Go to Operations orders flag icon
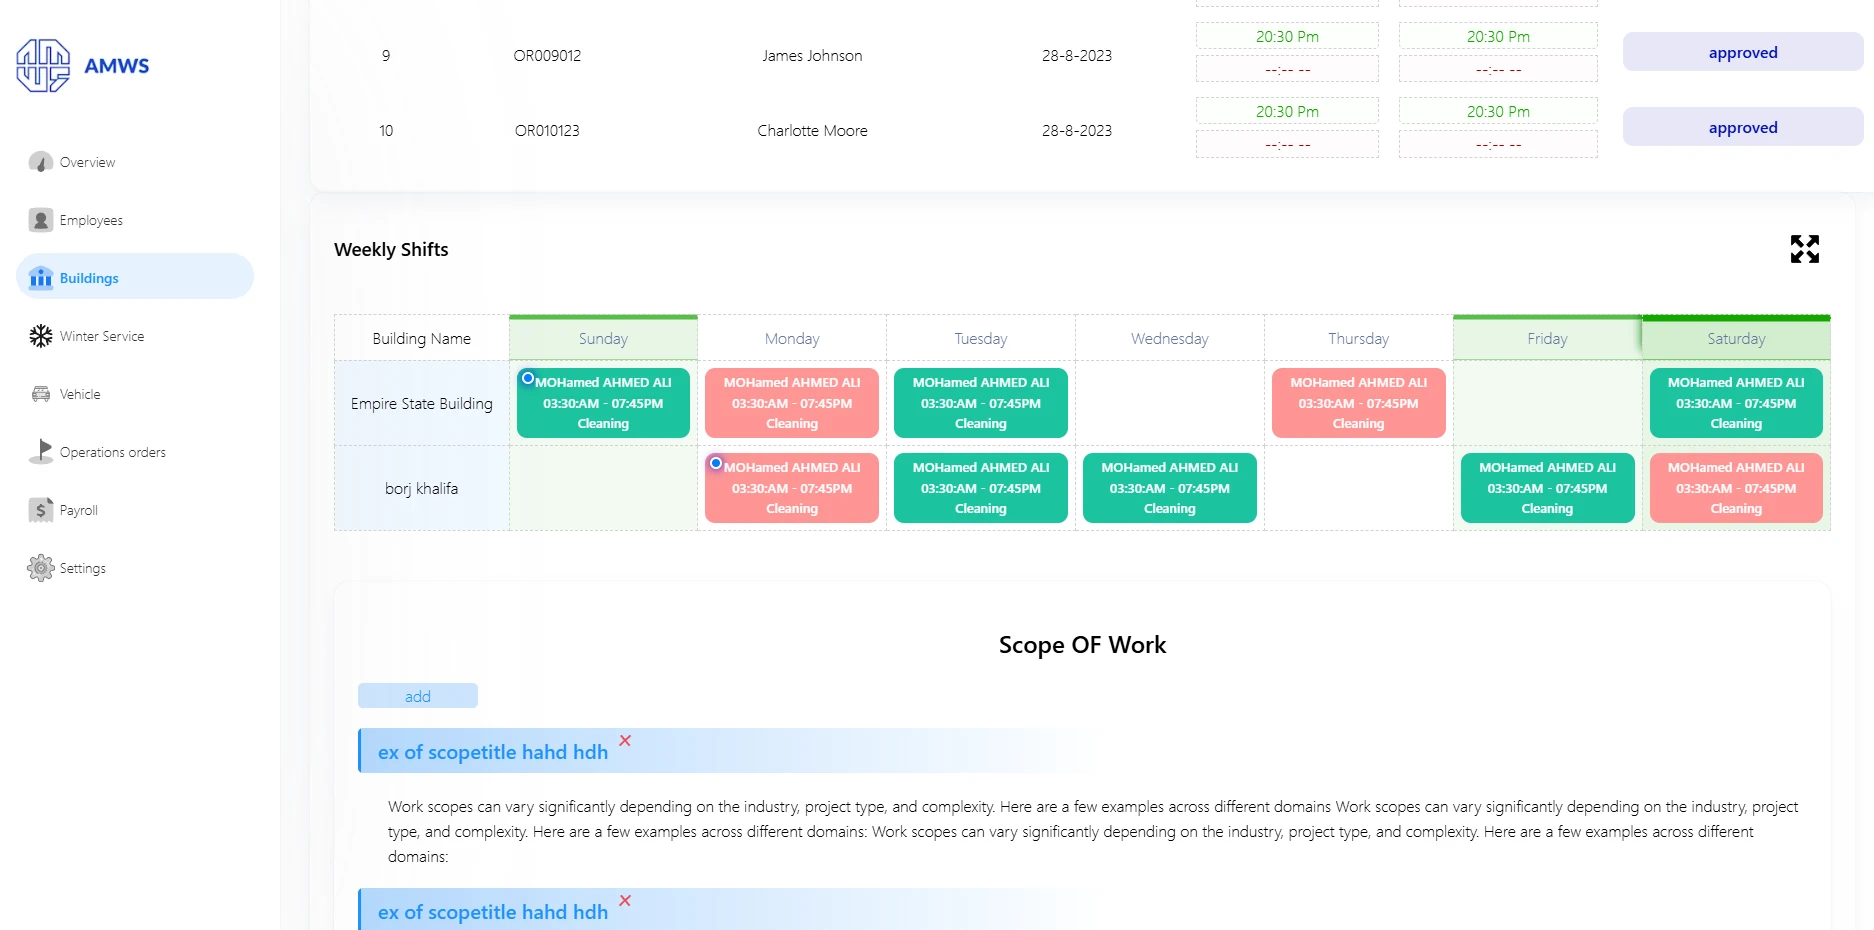1874x930 pixels. click(x=41, y=452)
